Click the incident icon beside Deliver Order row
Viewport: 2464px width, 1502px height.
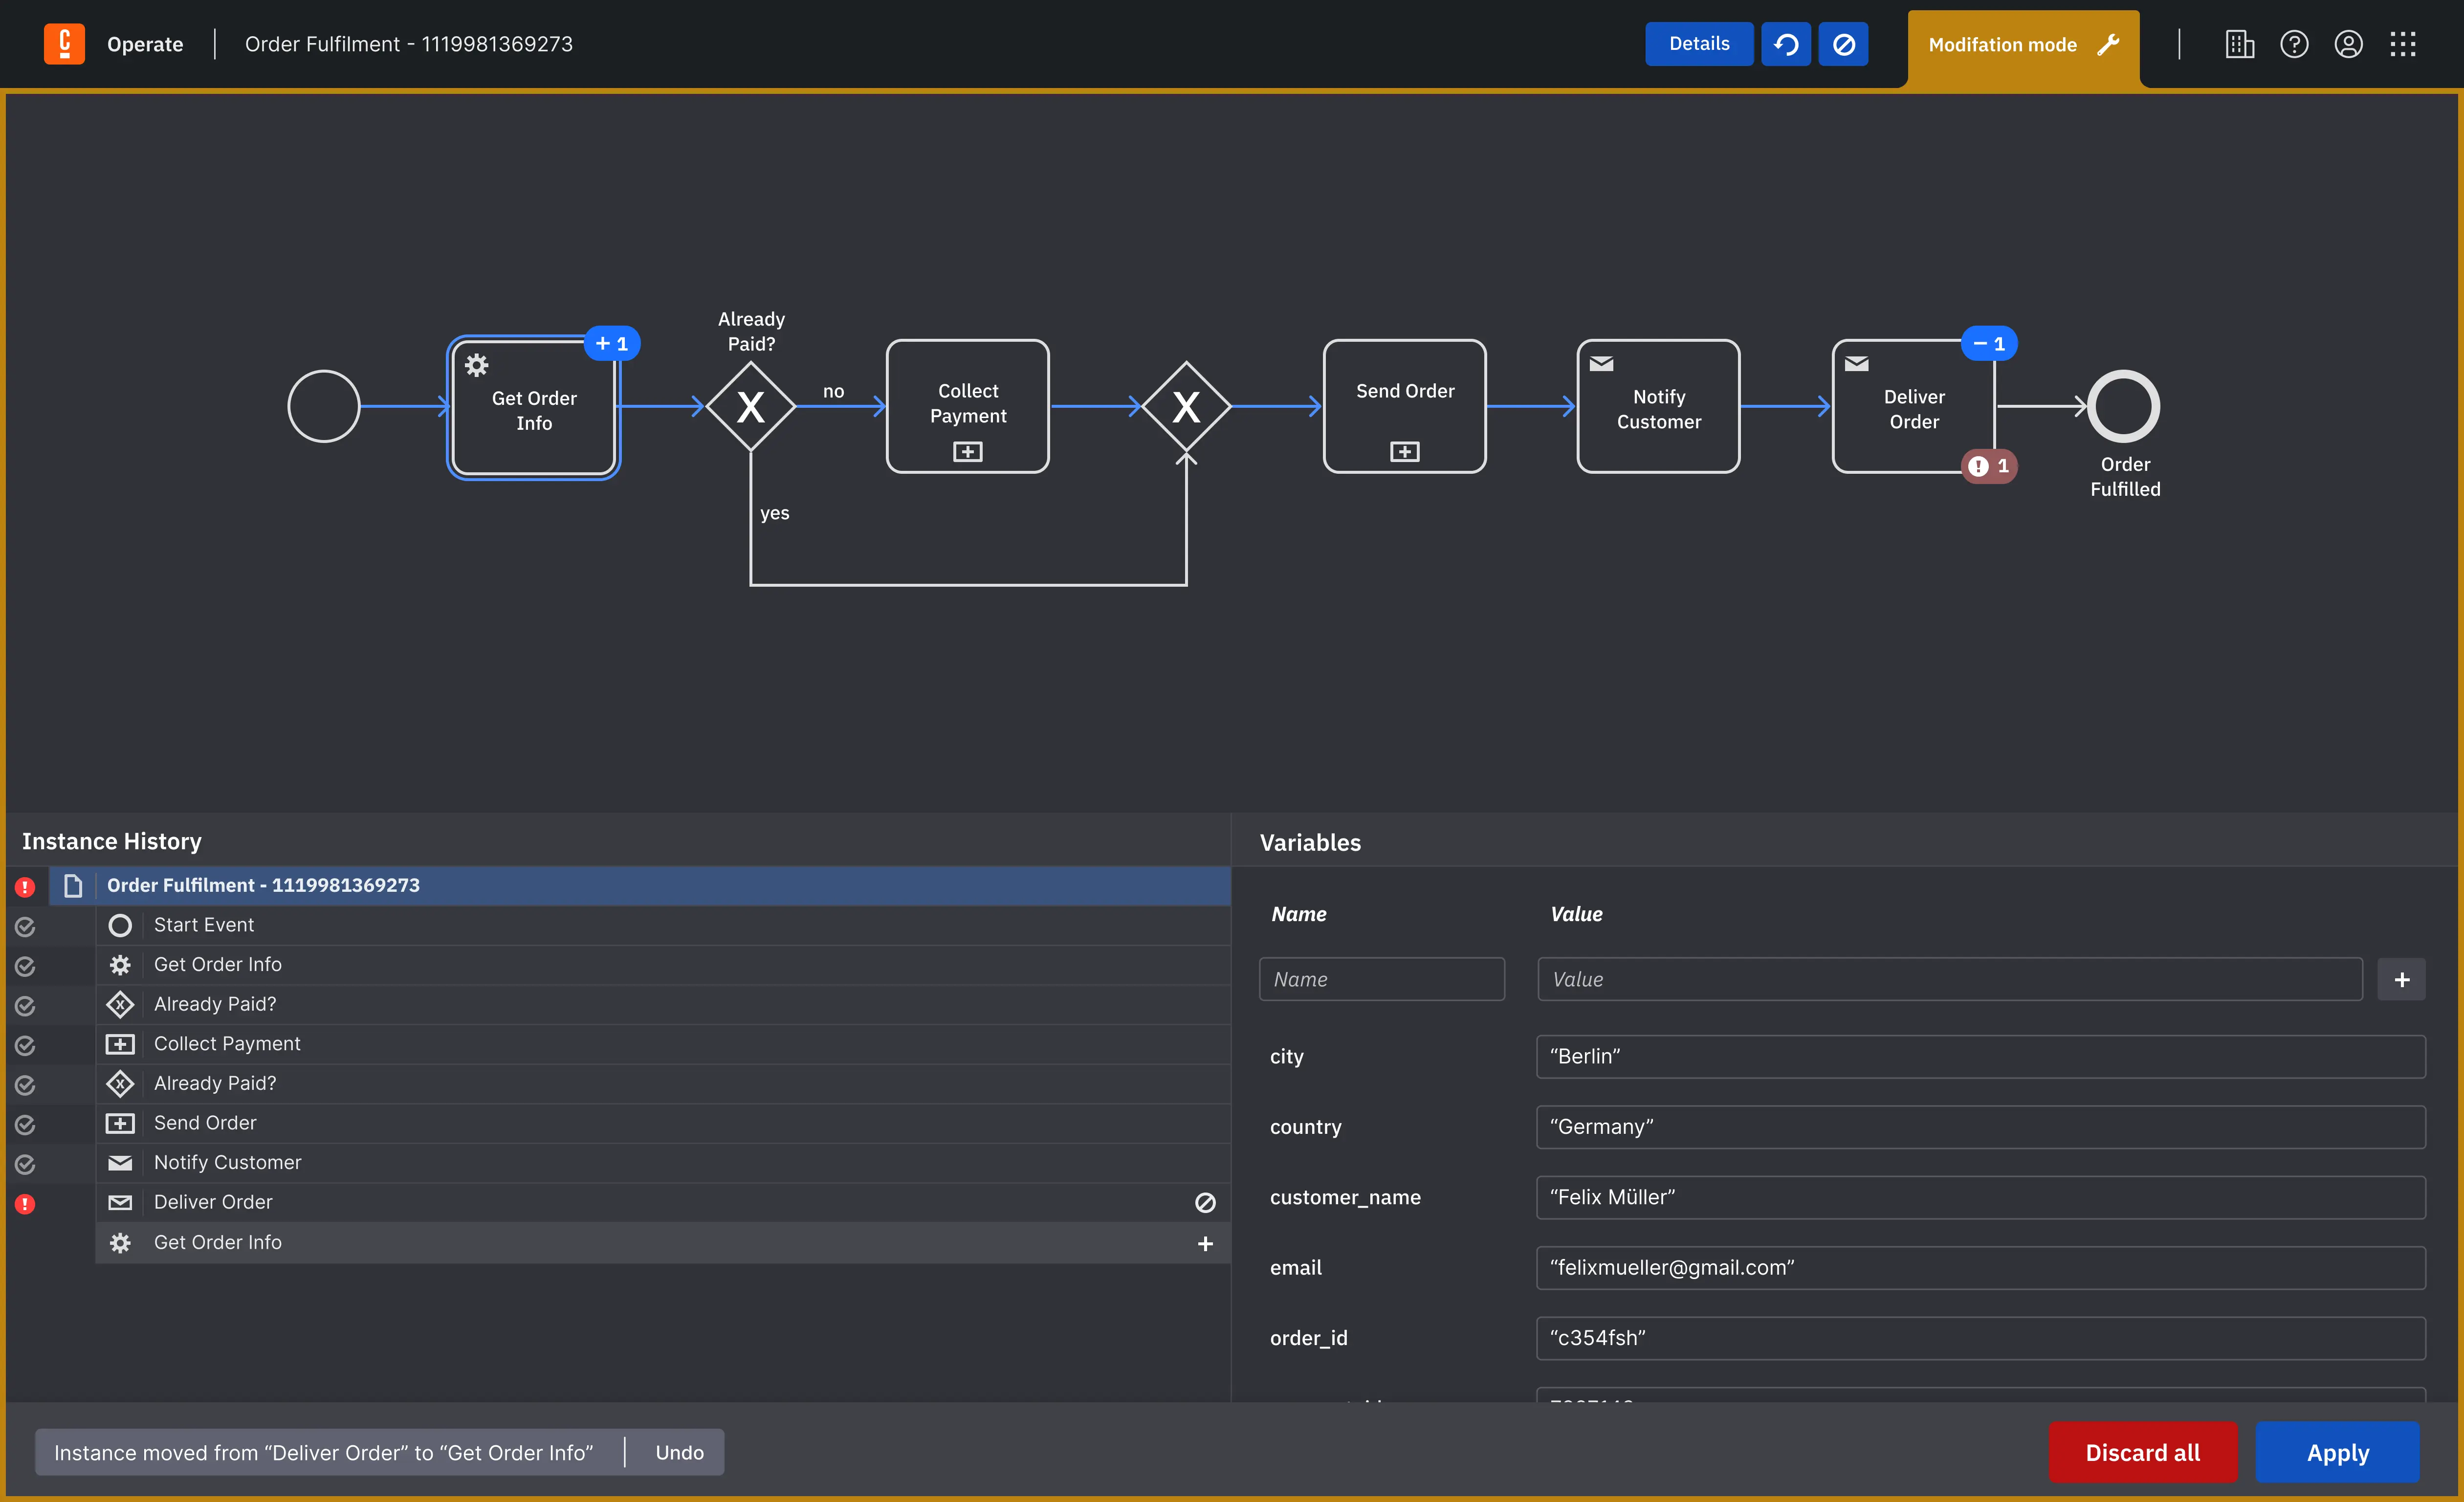[25, 1204]
